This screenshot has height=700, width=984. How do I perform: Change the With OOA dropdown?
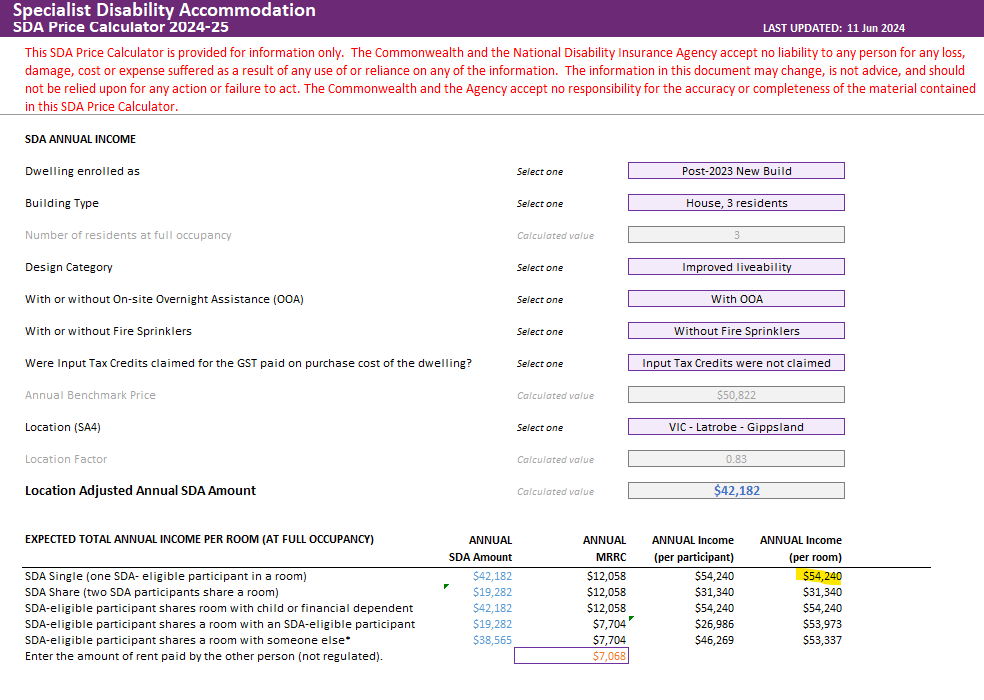736,299
